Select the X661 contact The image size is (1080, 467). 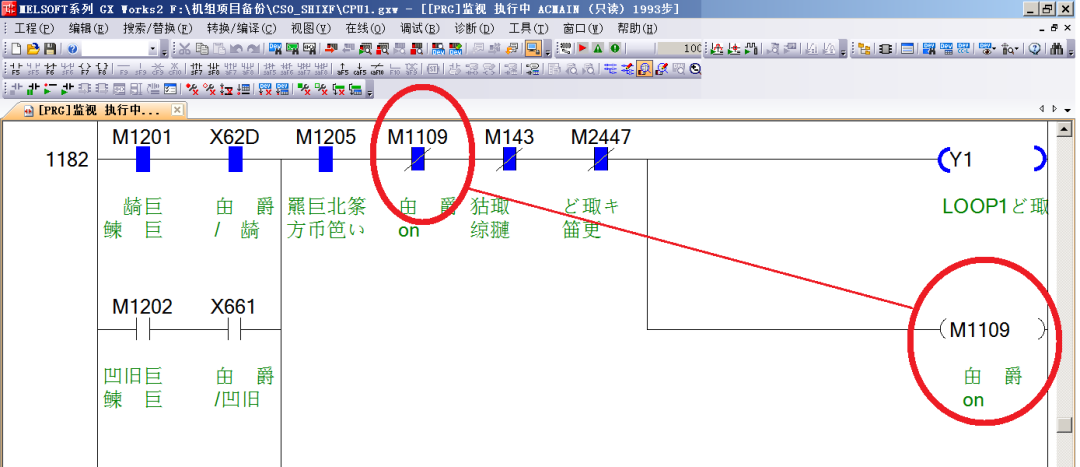point(233,329)
